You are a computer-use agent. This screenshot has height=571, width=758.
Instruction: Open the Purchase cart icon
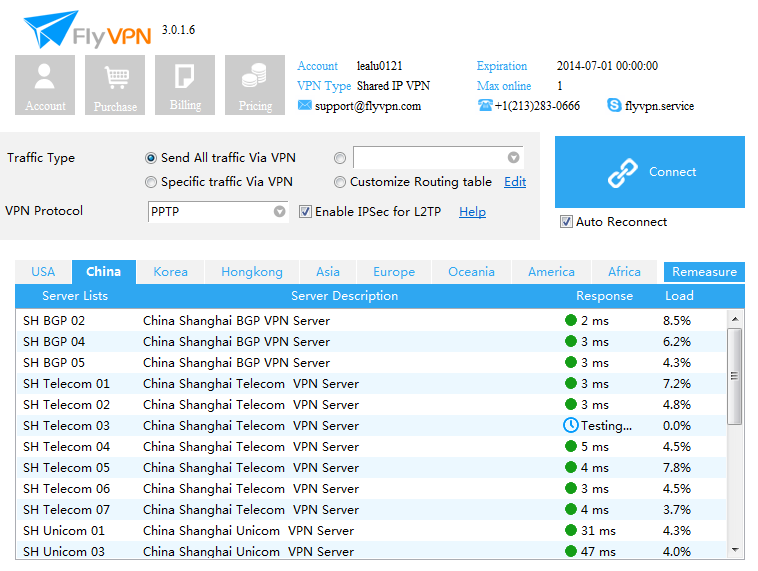coord(115,85)
